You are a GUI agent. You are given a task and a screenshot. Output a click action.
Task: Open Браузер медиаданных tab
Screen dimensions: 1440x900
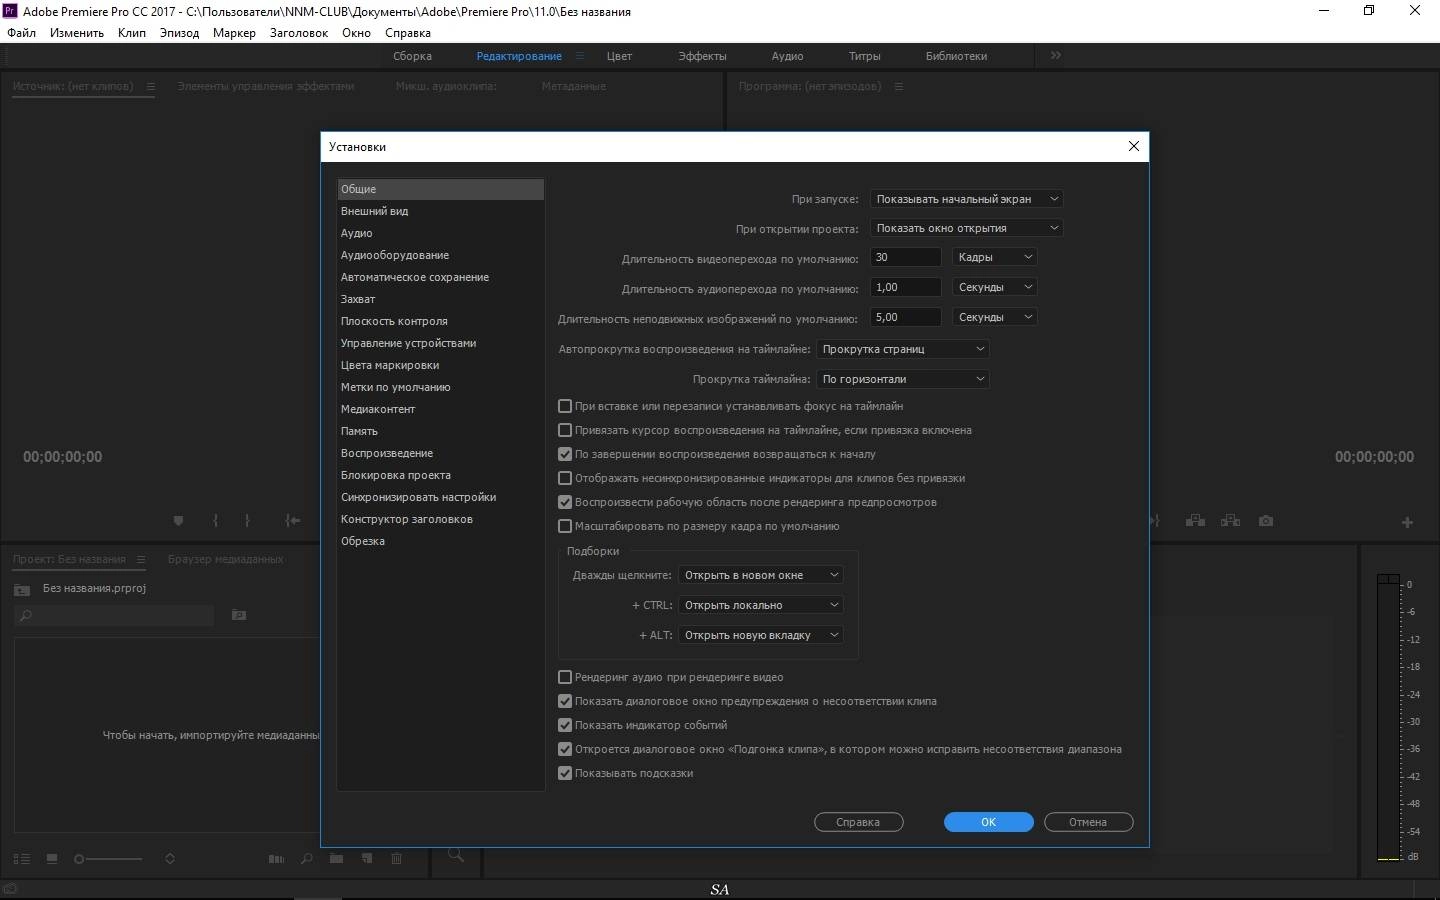pos(225,560)
